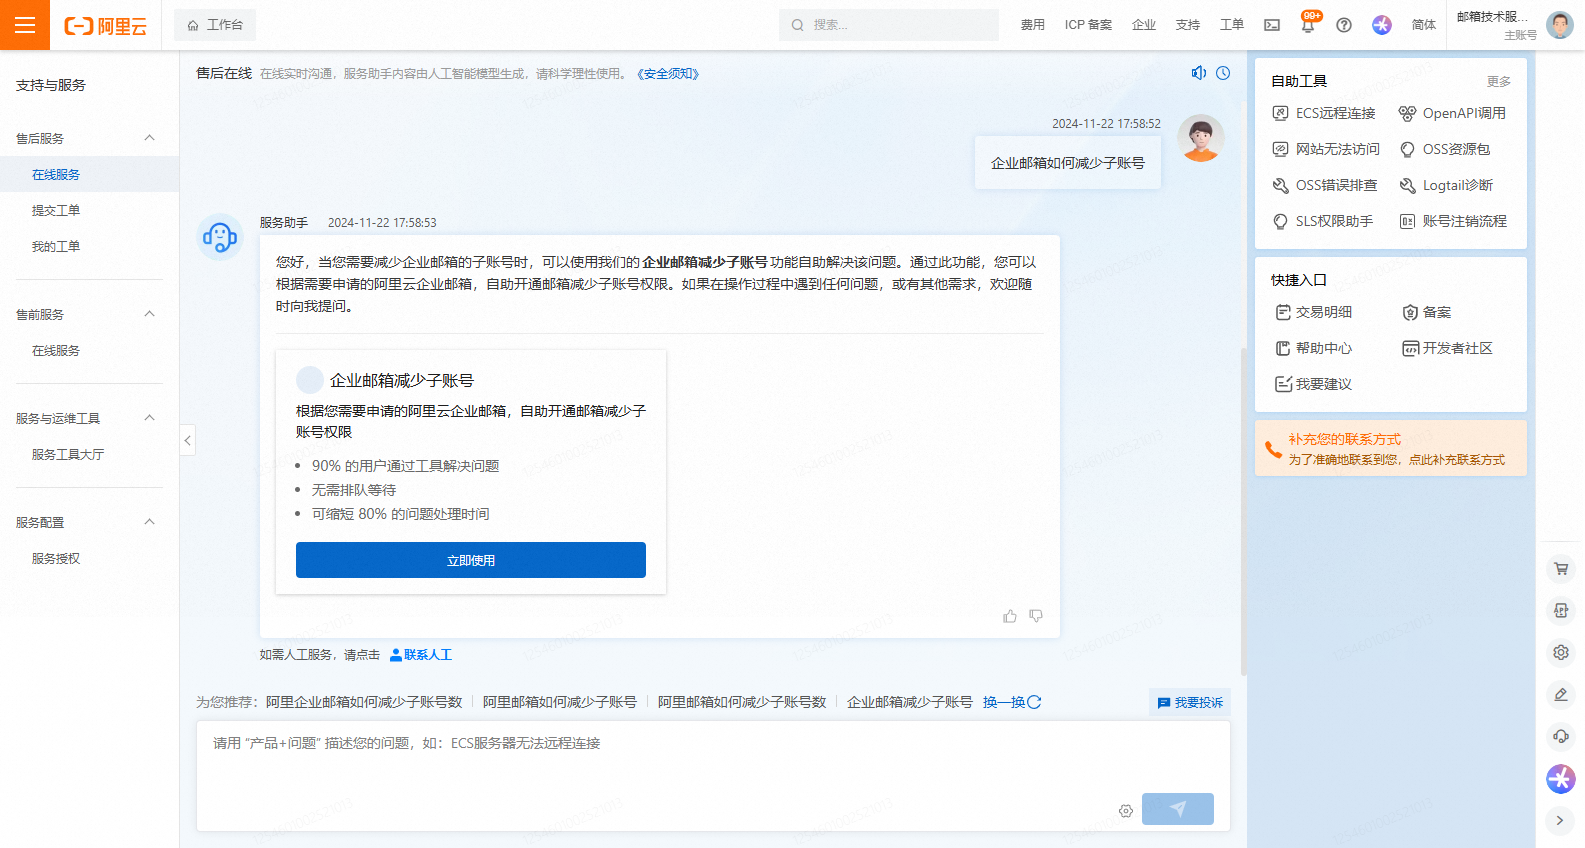Open 备案 quick entry
Screen dimensions: 1585x848
(1427, 312)
